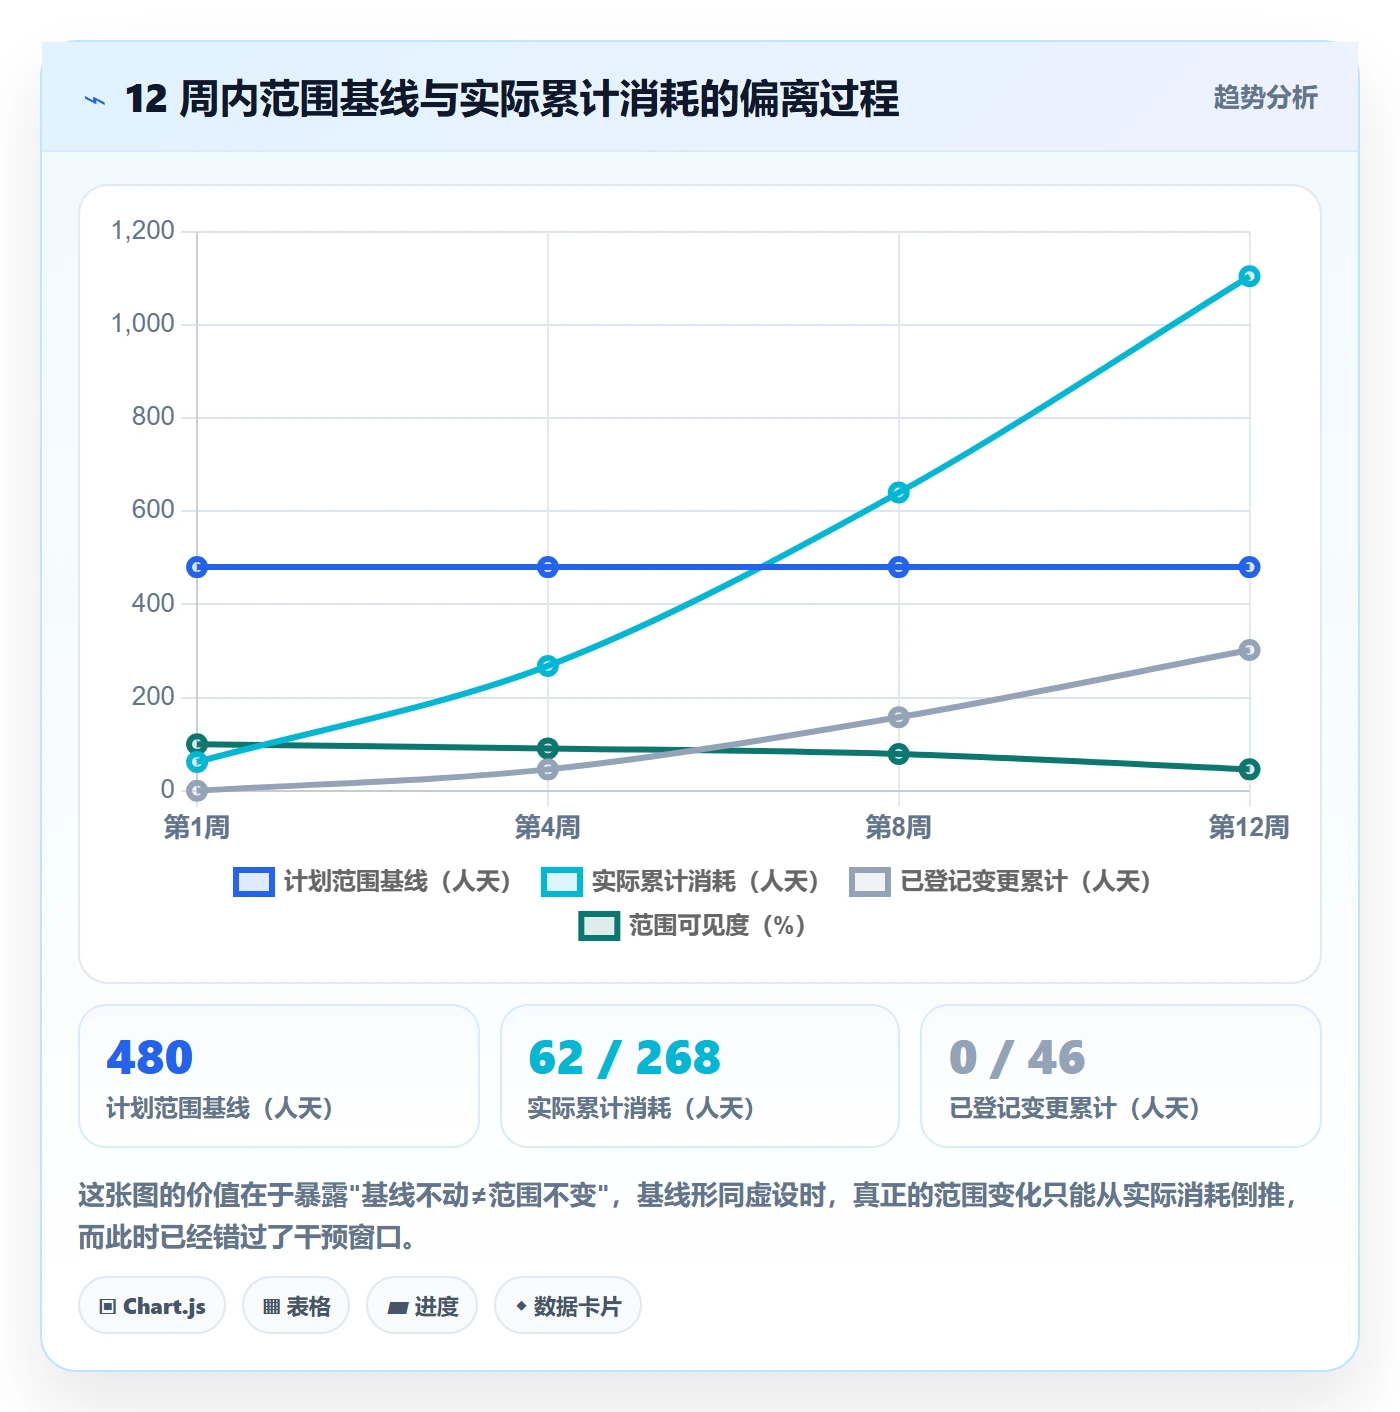Click the 第1周 x-axis label
Image resolution: width=1400 pixels, height=1412 pixels.
coord(197,828)
